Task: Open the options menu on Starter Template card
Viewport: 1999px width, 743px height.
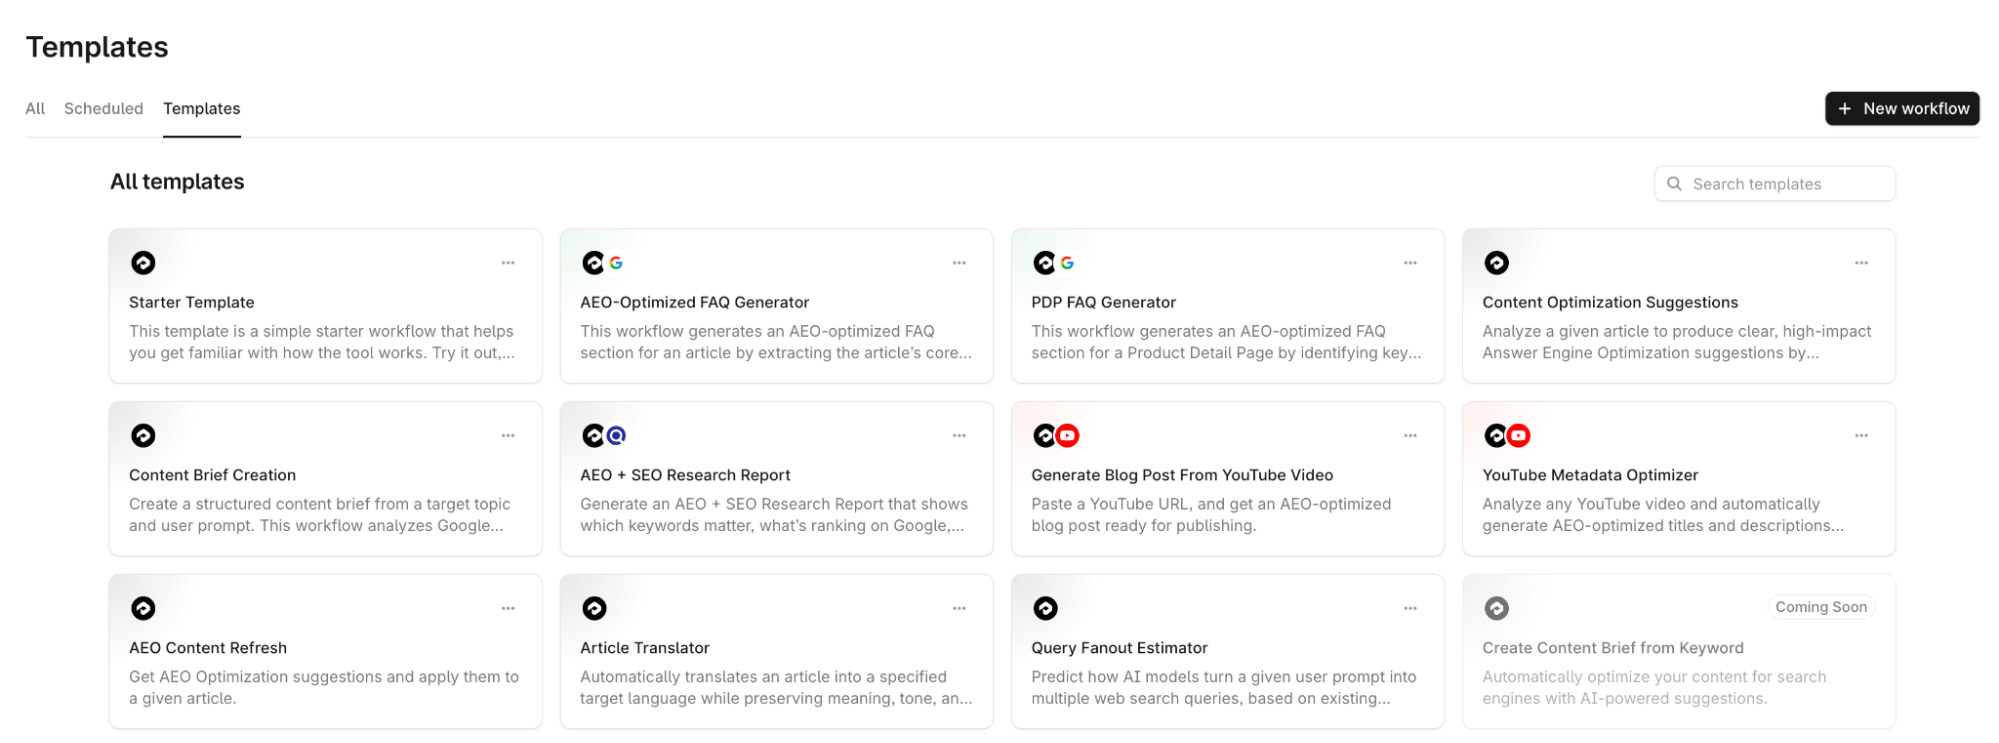Action: 508,262
